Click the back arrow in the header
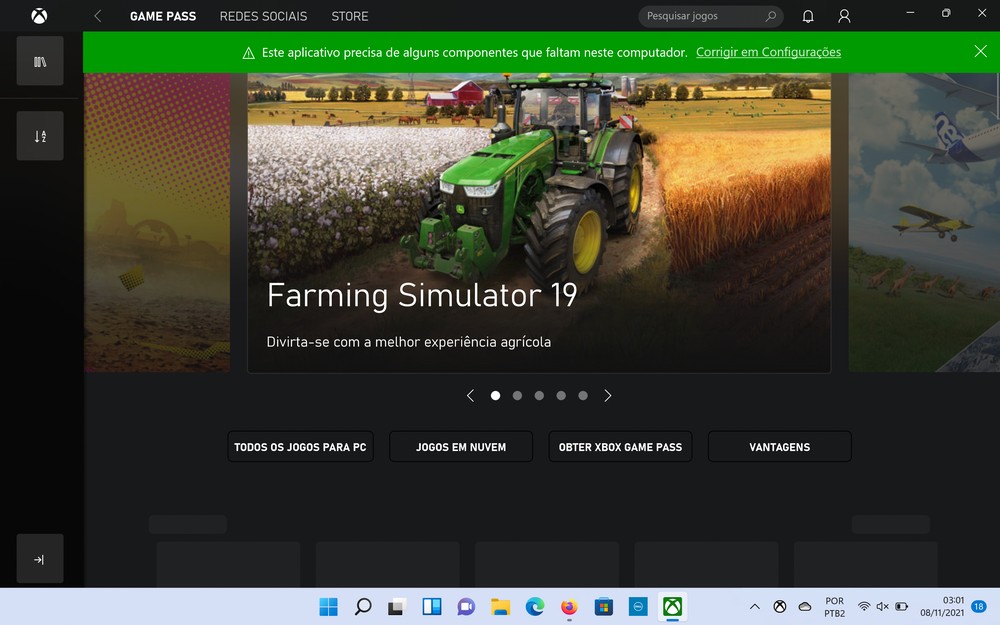This screenshot has height=625, width=1000. pyautogui.click(x=98, y=16)
